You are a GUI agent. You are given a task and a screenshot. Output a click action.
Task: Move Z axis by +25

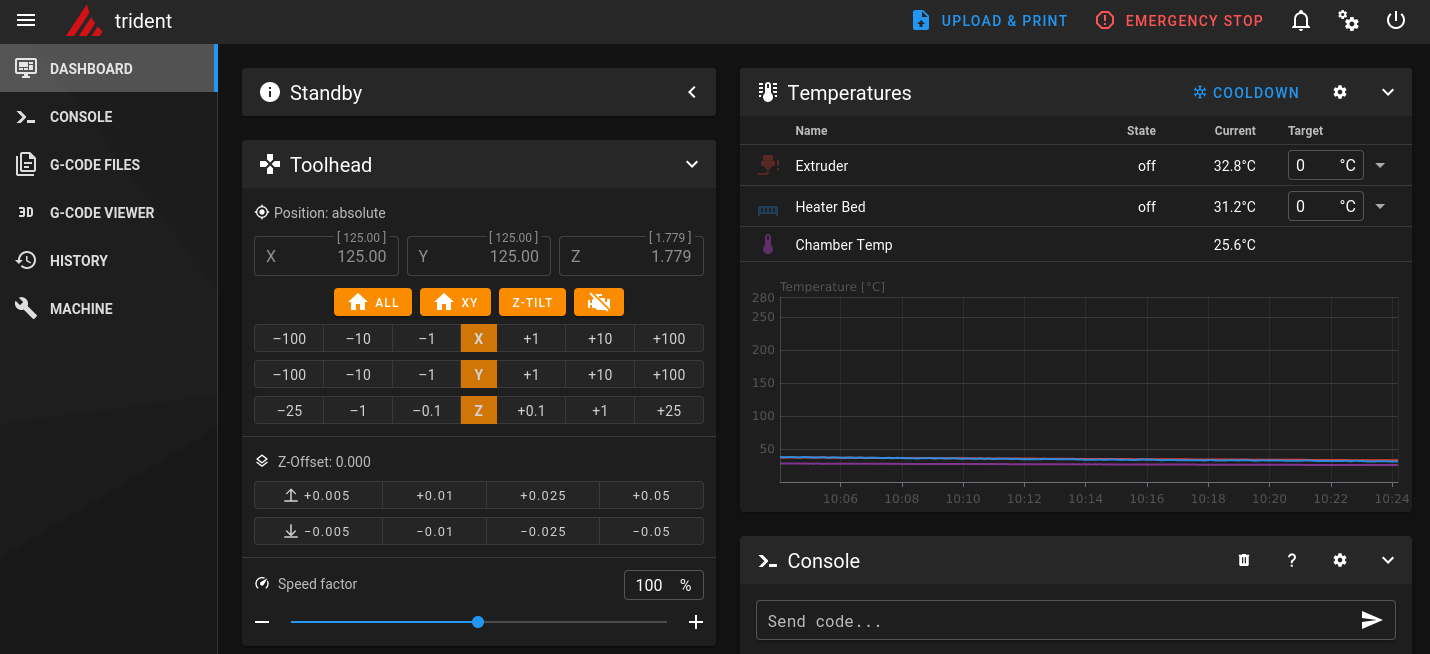click(x=669, y=410)
